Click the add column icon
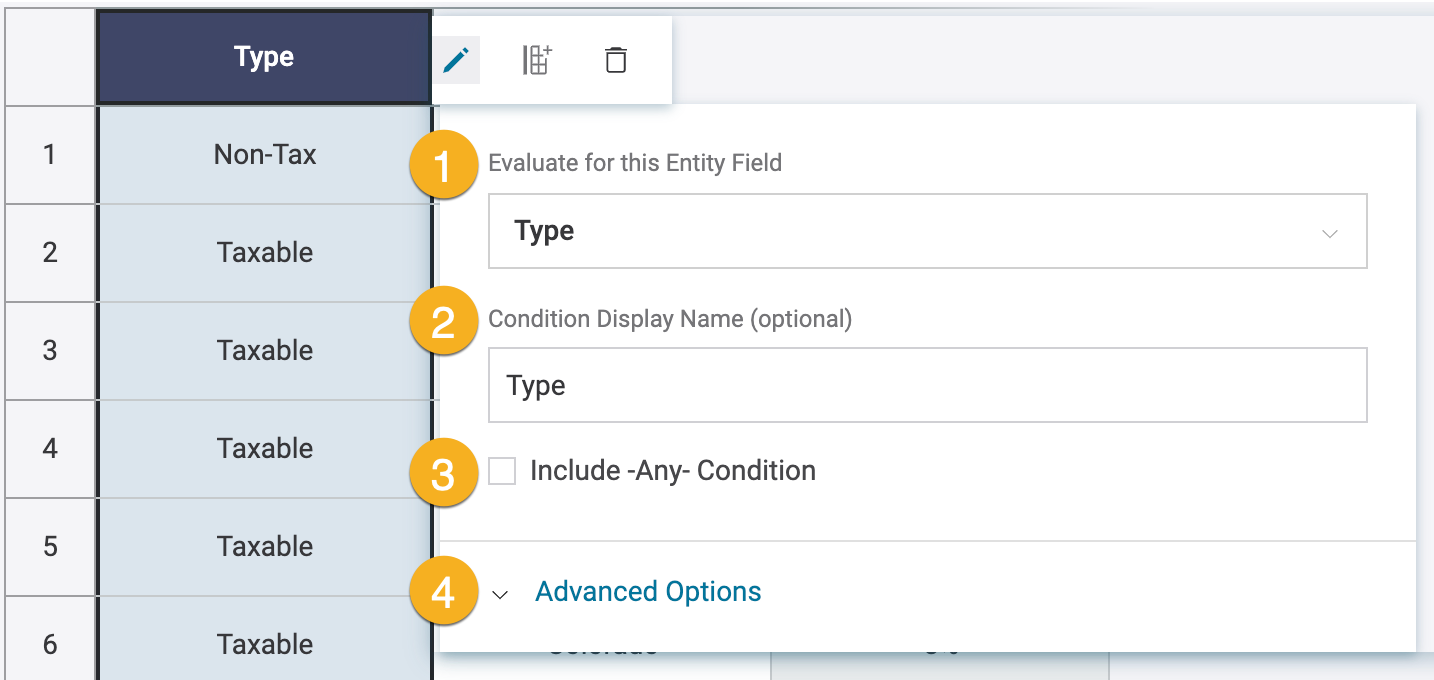 (x=537, y=61)
